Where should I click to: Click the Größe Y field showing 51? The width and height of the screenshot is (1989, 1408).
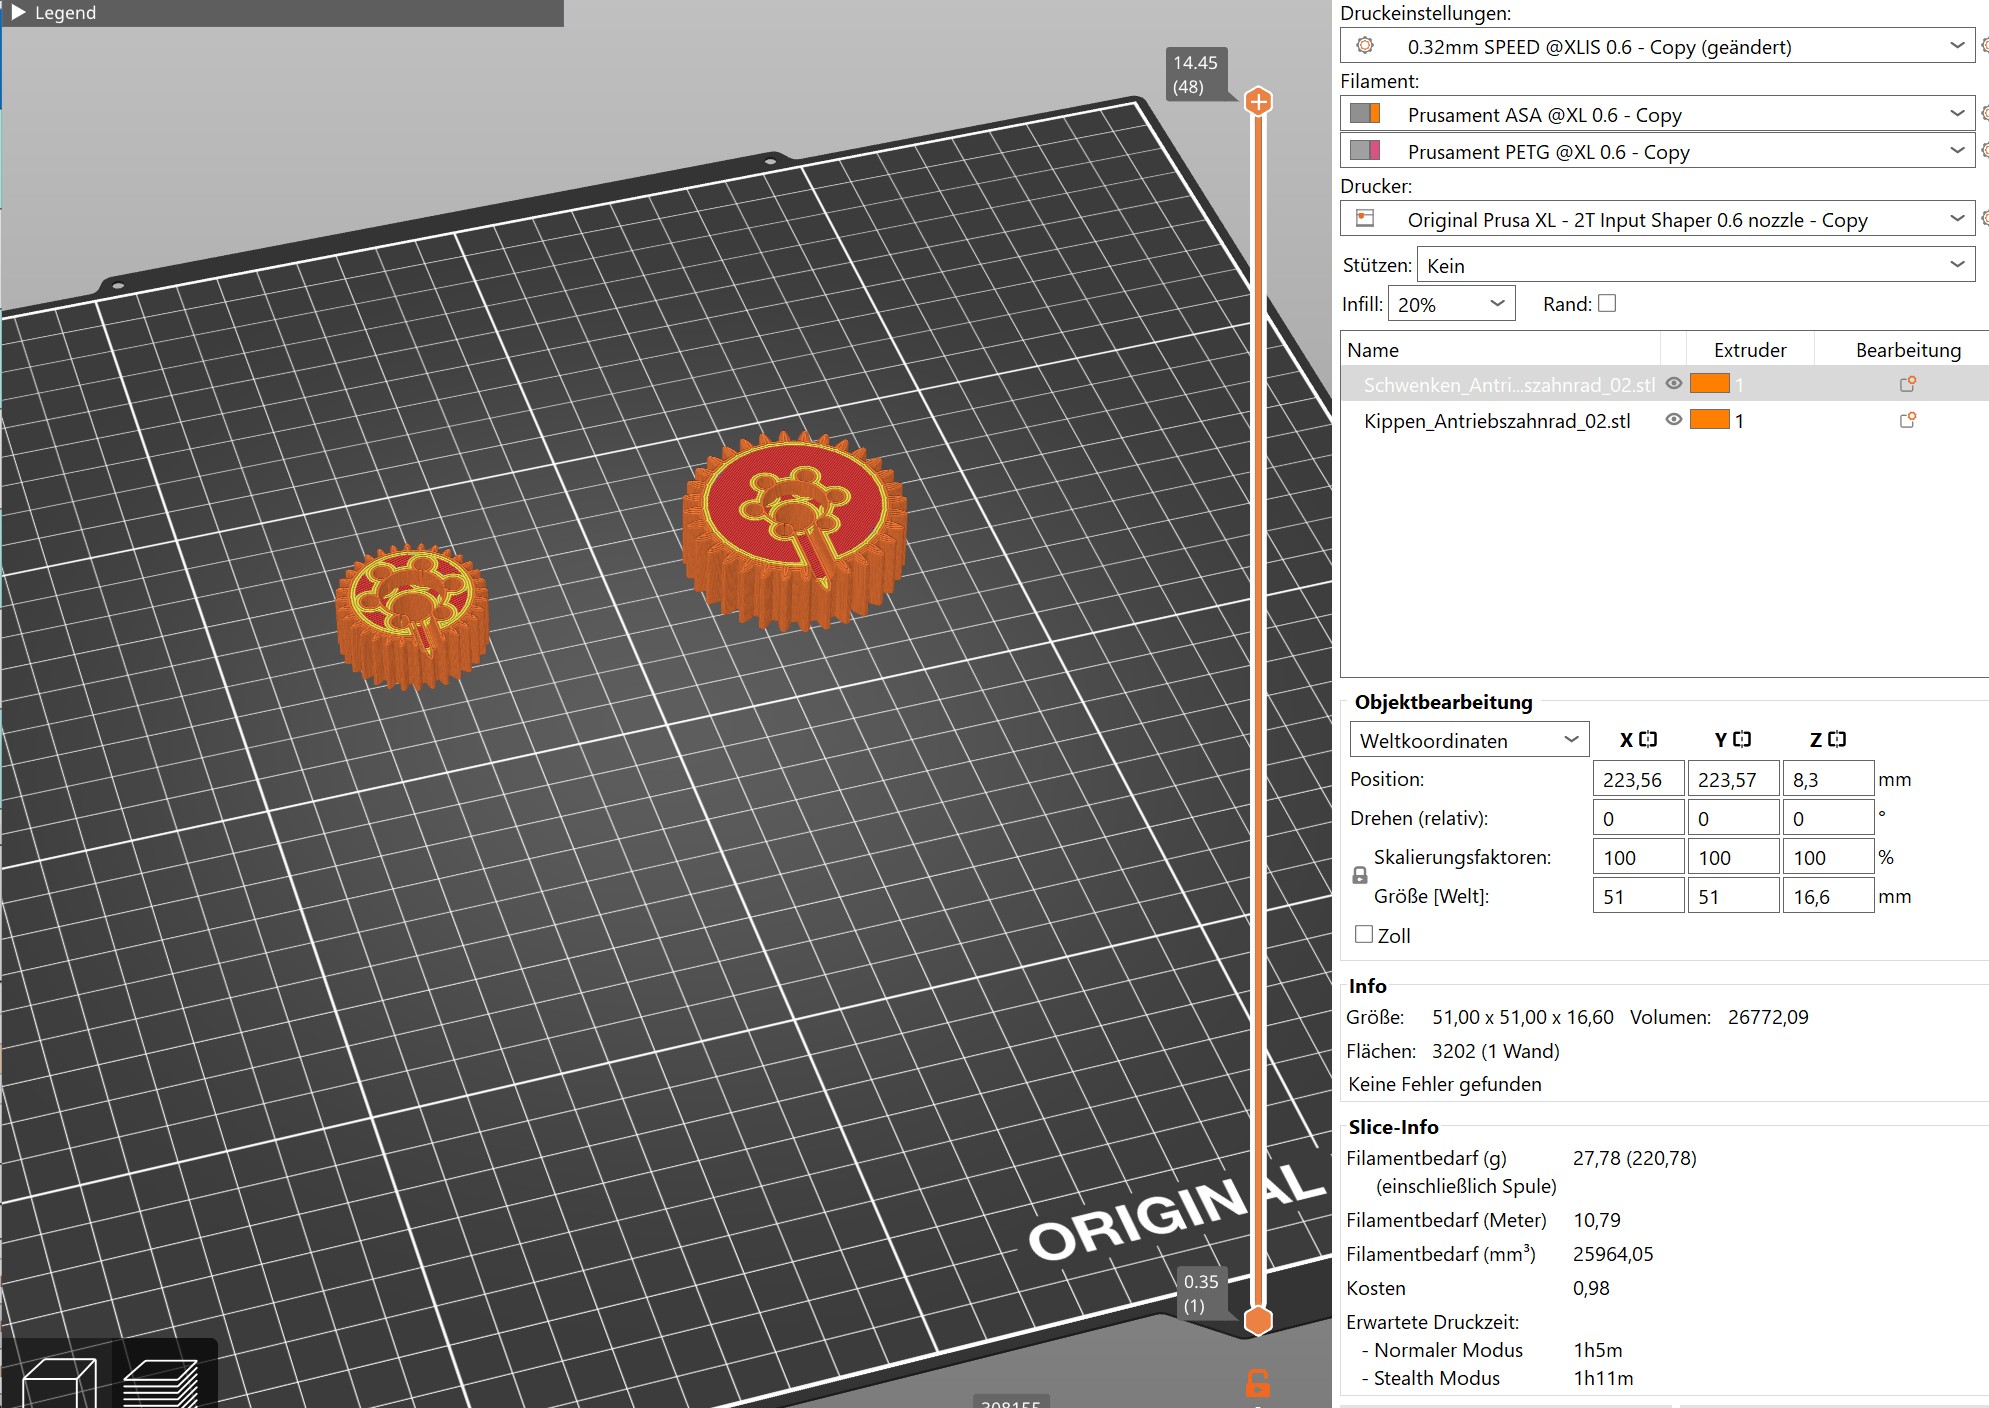coord(1733,896)
